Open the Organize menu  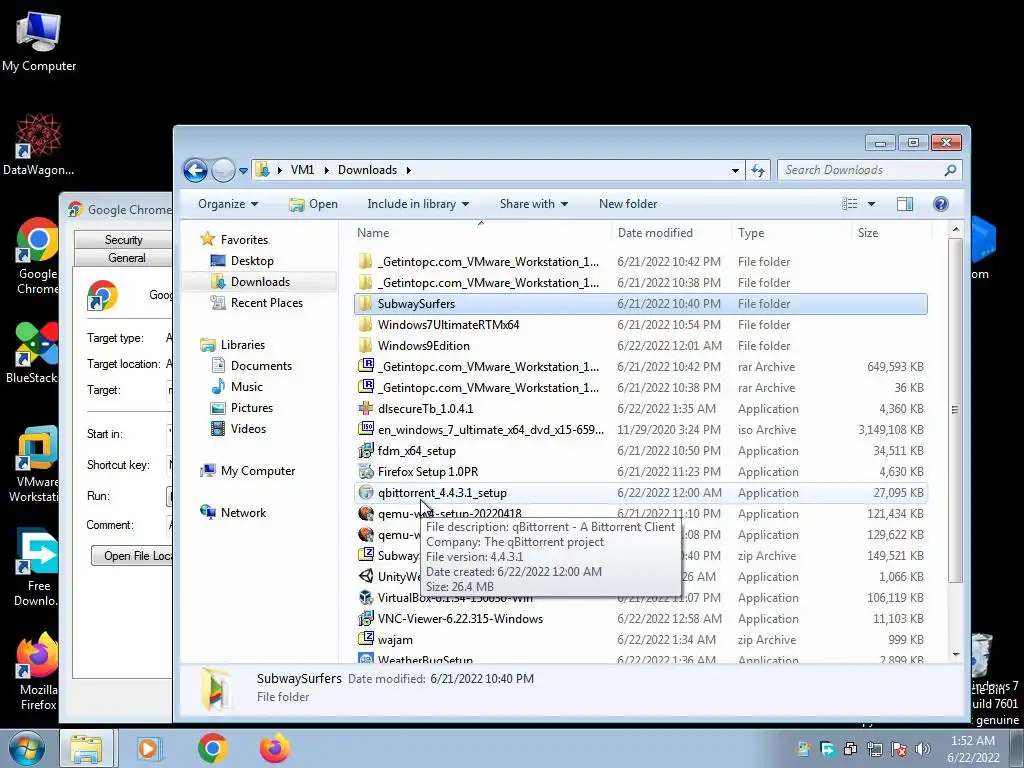[228, 204]
